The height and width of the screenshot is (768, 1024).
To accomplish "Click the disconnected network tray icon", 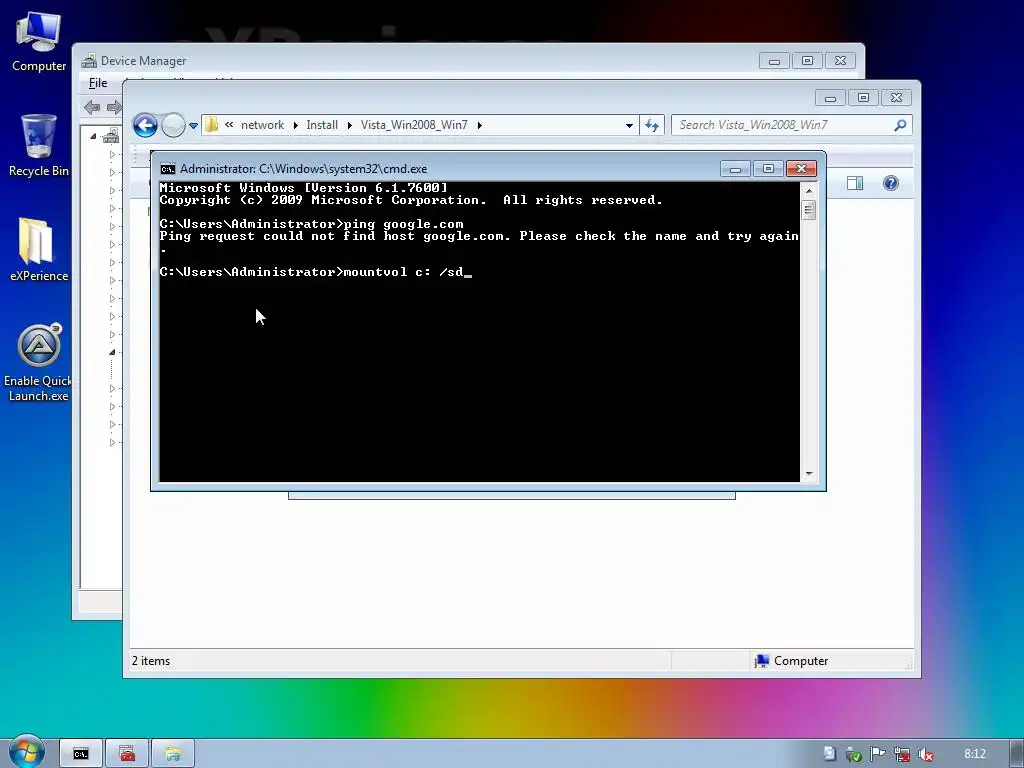I will (901, 754).
